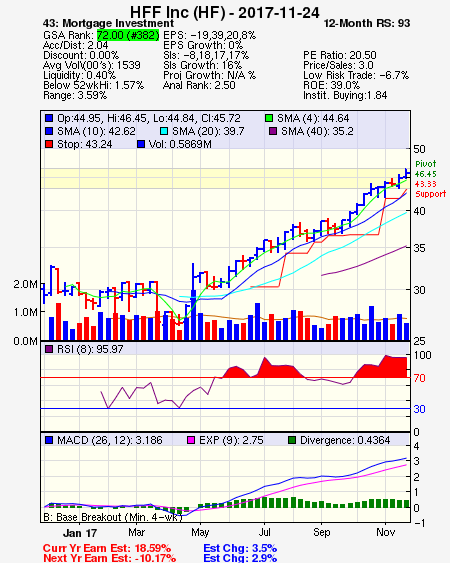
Task: Click the 'EXP (9): 2.75' legend text
Action: (x=231, y=440)
